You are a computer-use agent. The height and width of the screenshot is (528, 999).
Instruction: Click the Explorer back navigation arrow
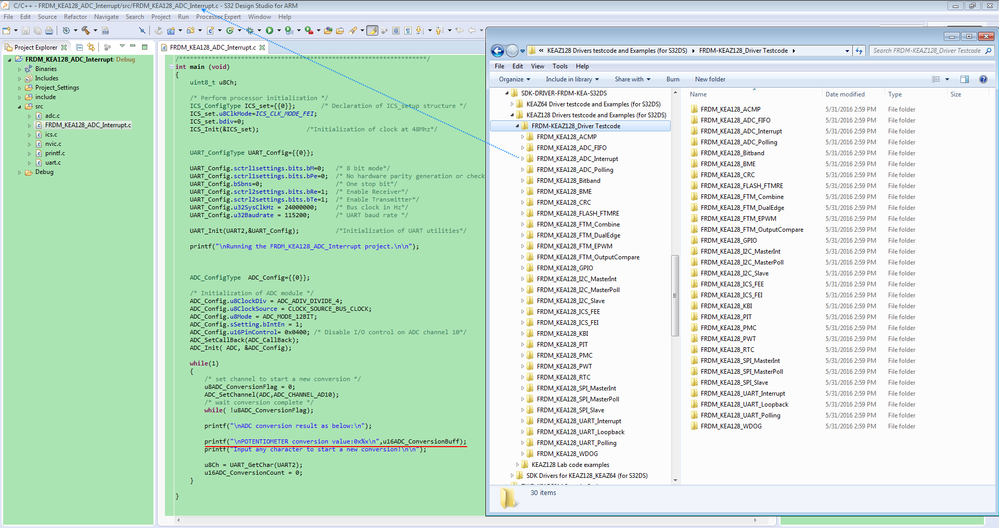(498, 50)
